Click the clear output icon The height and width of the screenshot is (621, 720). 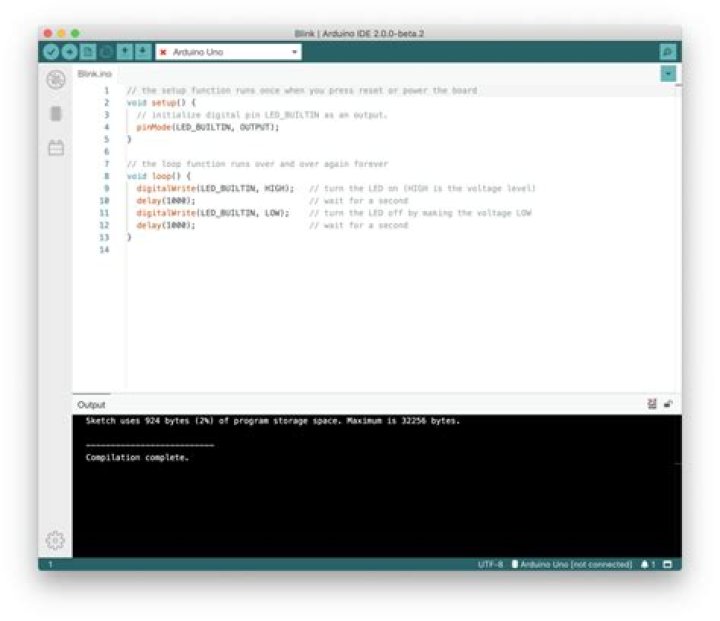(x=652, y=404)
